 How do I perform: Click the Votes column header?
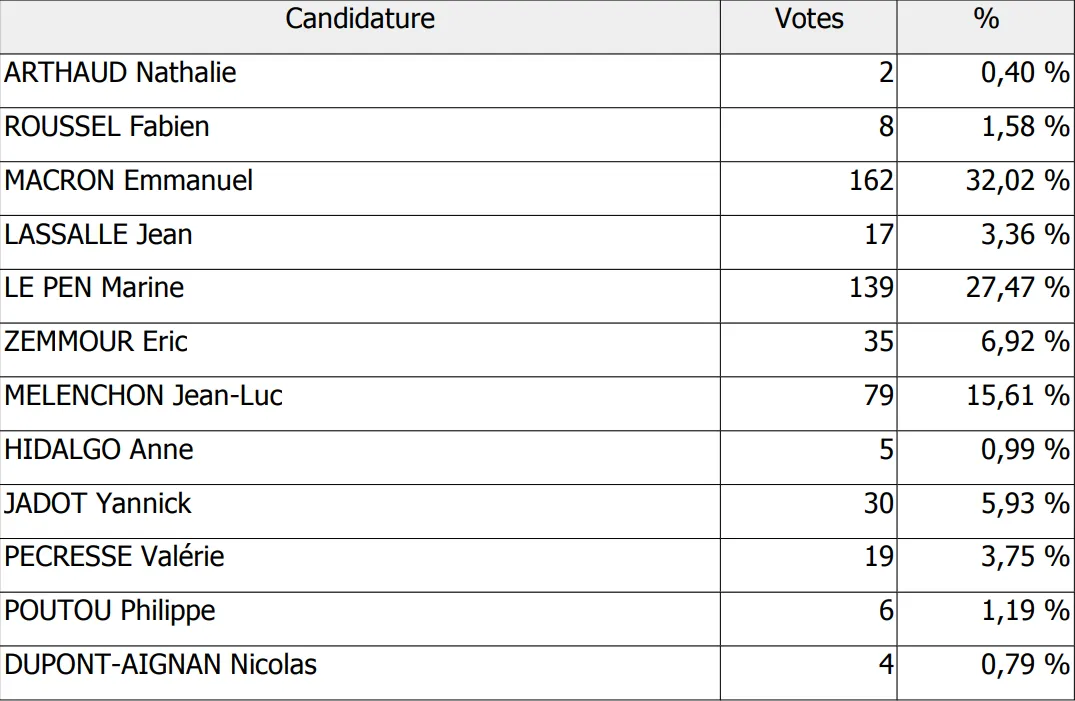coord(808,19)
